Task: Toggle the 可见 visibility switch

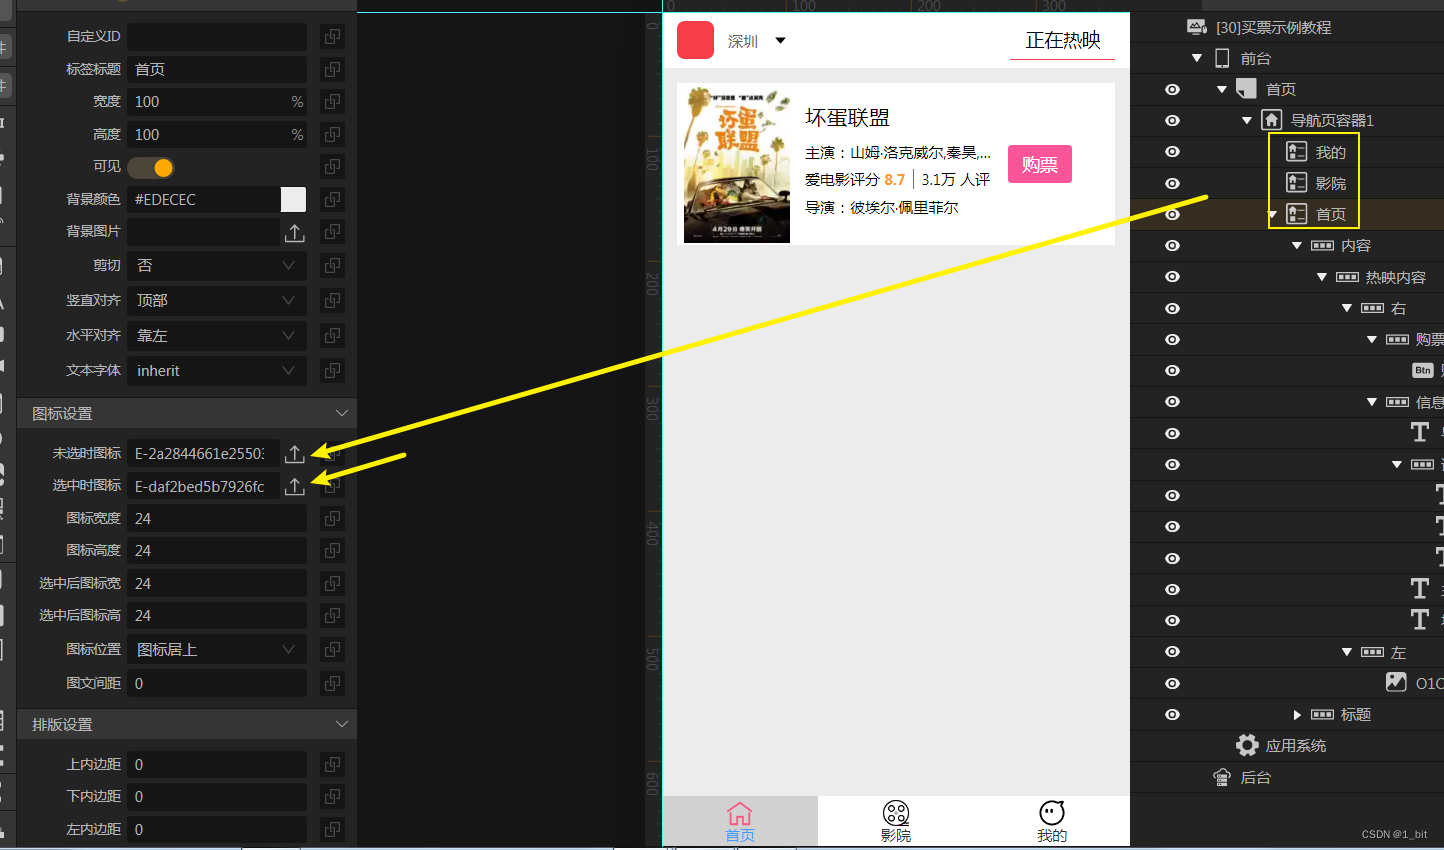Action: coord(151,167)
